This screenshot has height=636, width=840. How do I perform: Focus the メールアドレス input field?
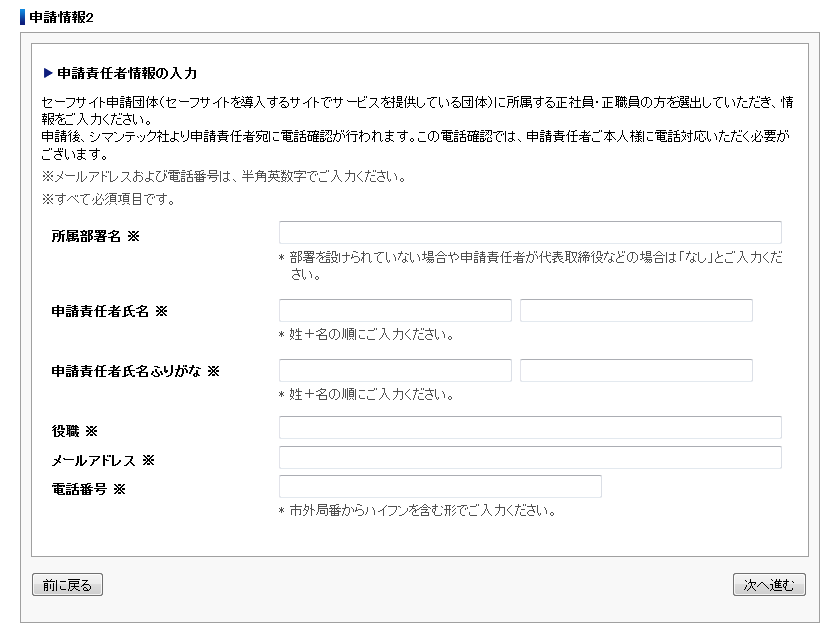tap(530, 458)
